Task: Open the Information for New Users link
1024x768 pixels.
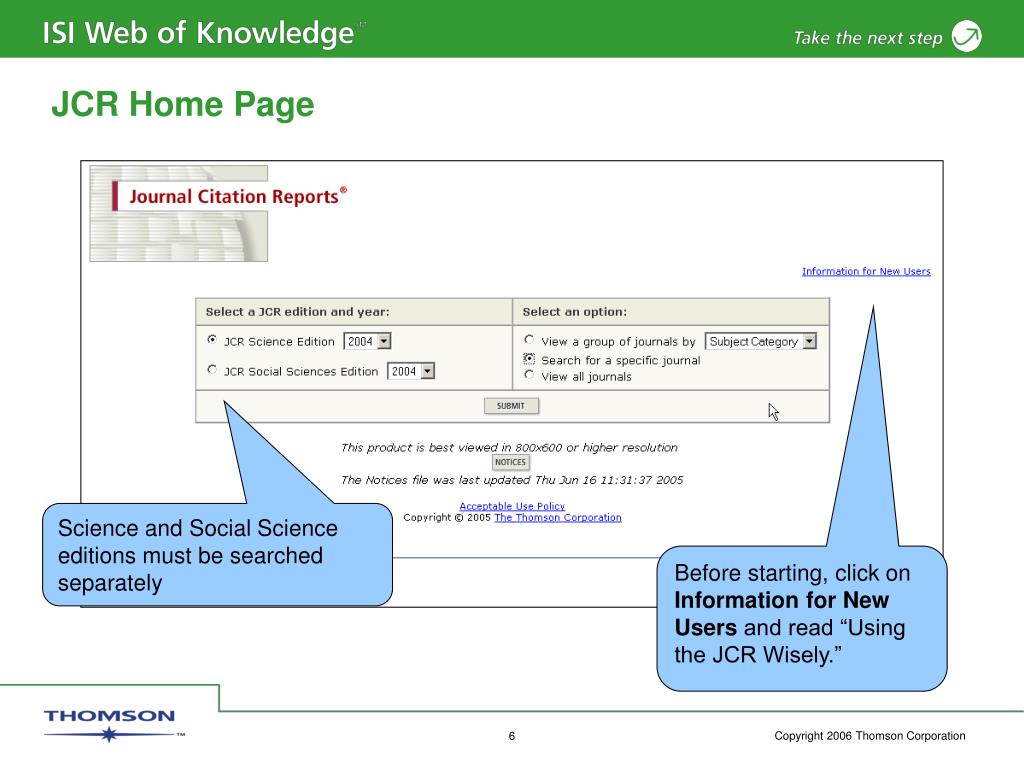Action: click(866, 271)
